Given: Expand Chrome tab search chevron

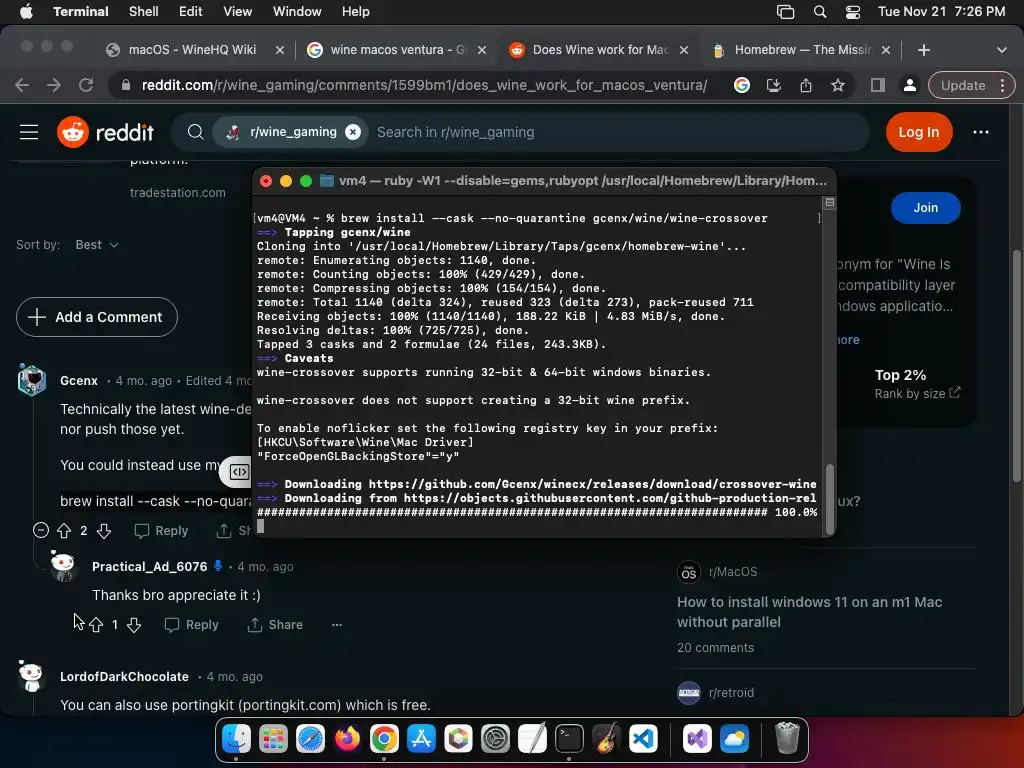Looking at the screenshot, I should pyautogui.click(x=1001, y=50).
